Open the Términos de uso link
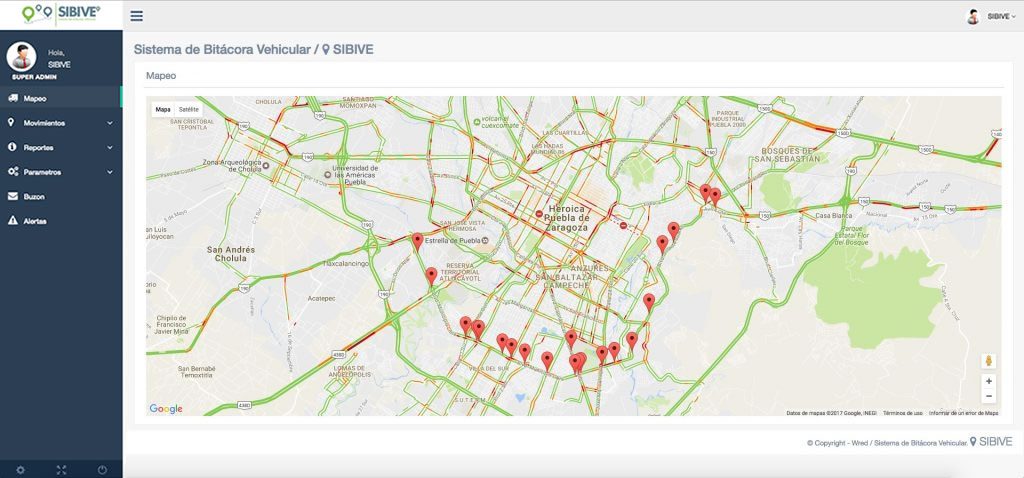Screen dimensions: 1024x478 [902, 412]
